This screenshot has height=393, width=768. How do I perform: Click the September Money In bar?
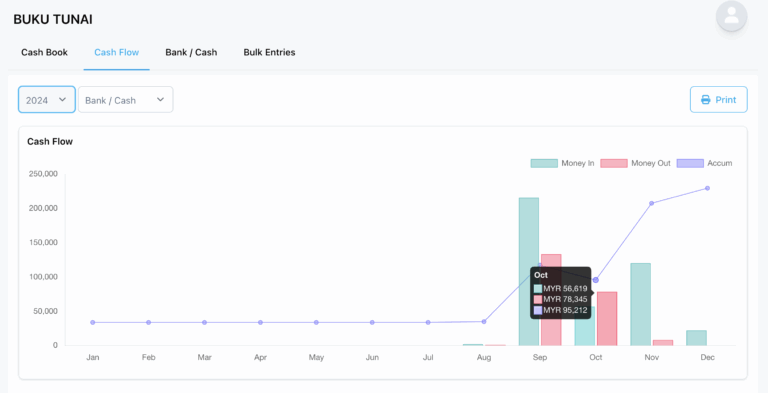[x=528, y=271]
